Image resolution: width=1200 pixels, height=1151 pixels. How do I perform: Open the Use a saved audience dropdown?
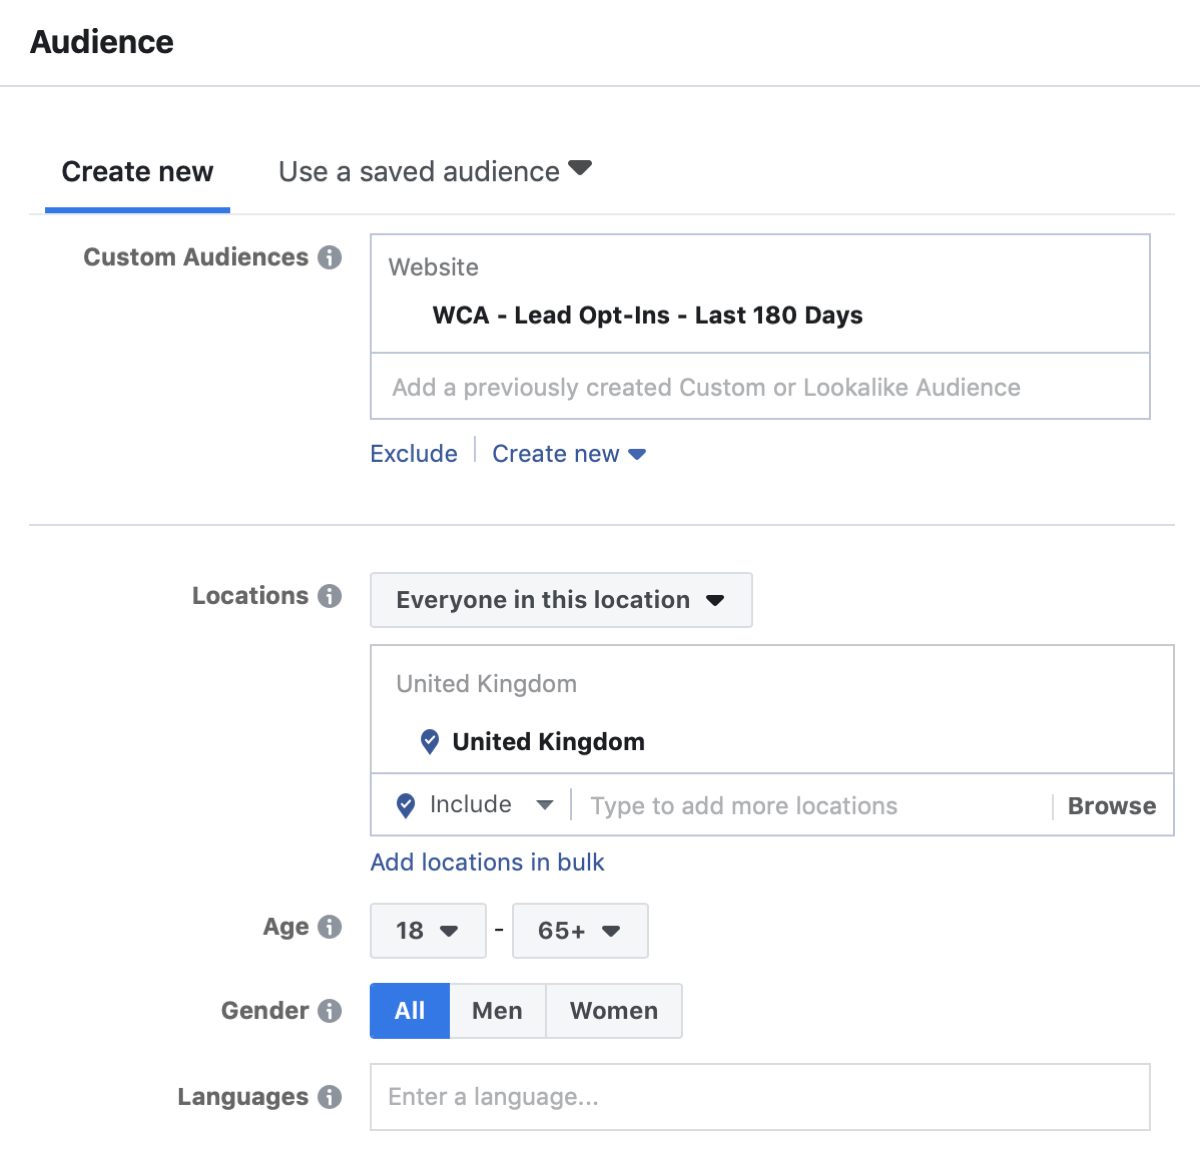pos(435,171)
